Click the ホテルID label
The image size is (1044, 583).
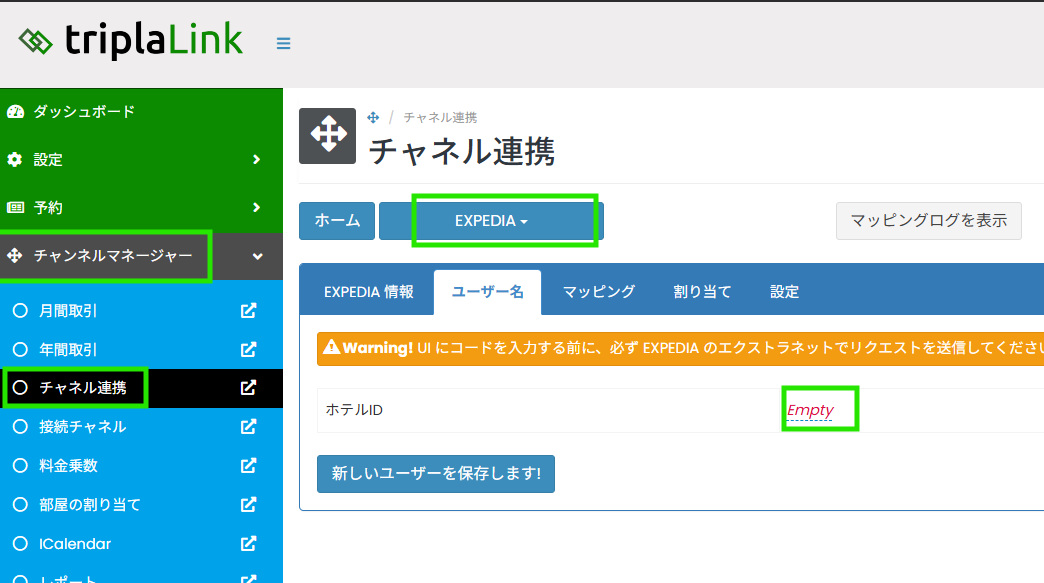(354, 410)
